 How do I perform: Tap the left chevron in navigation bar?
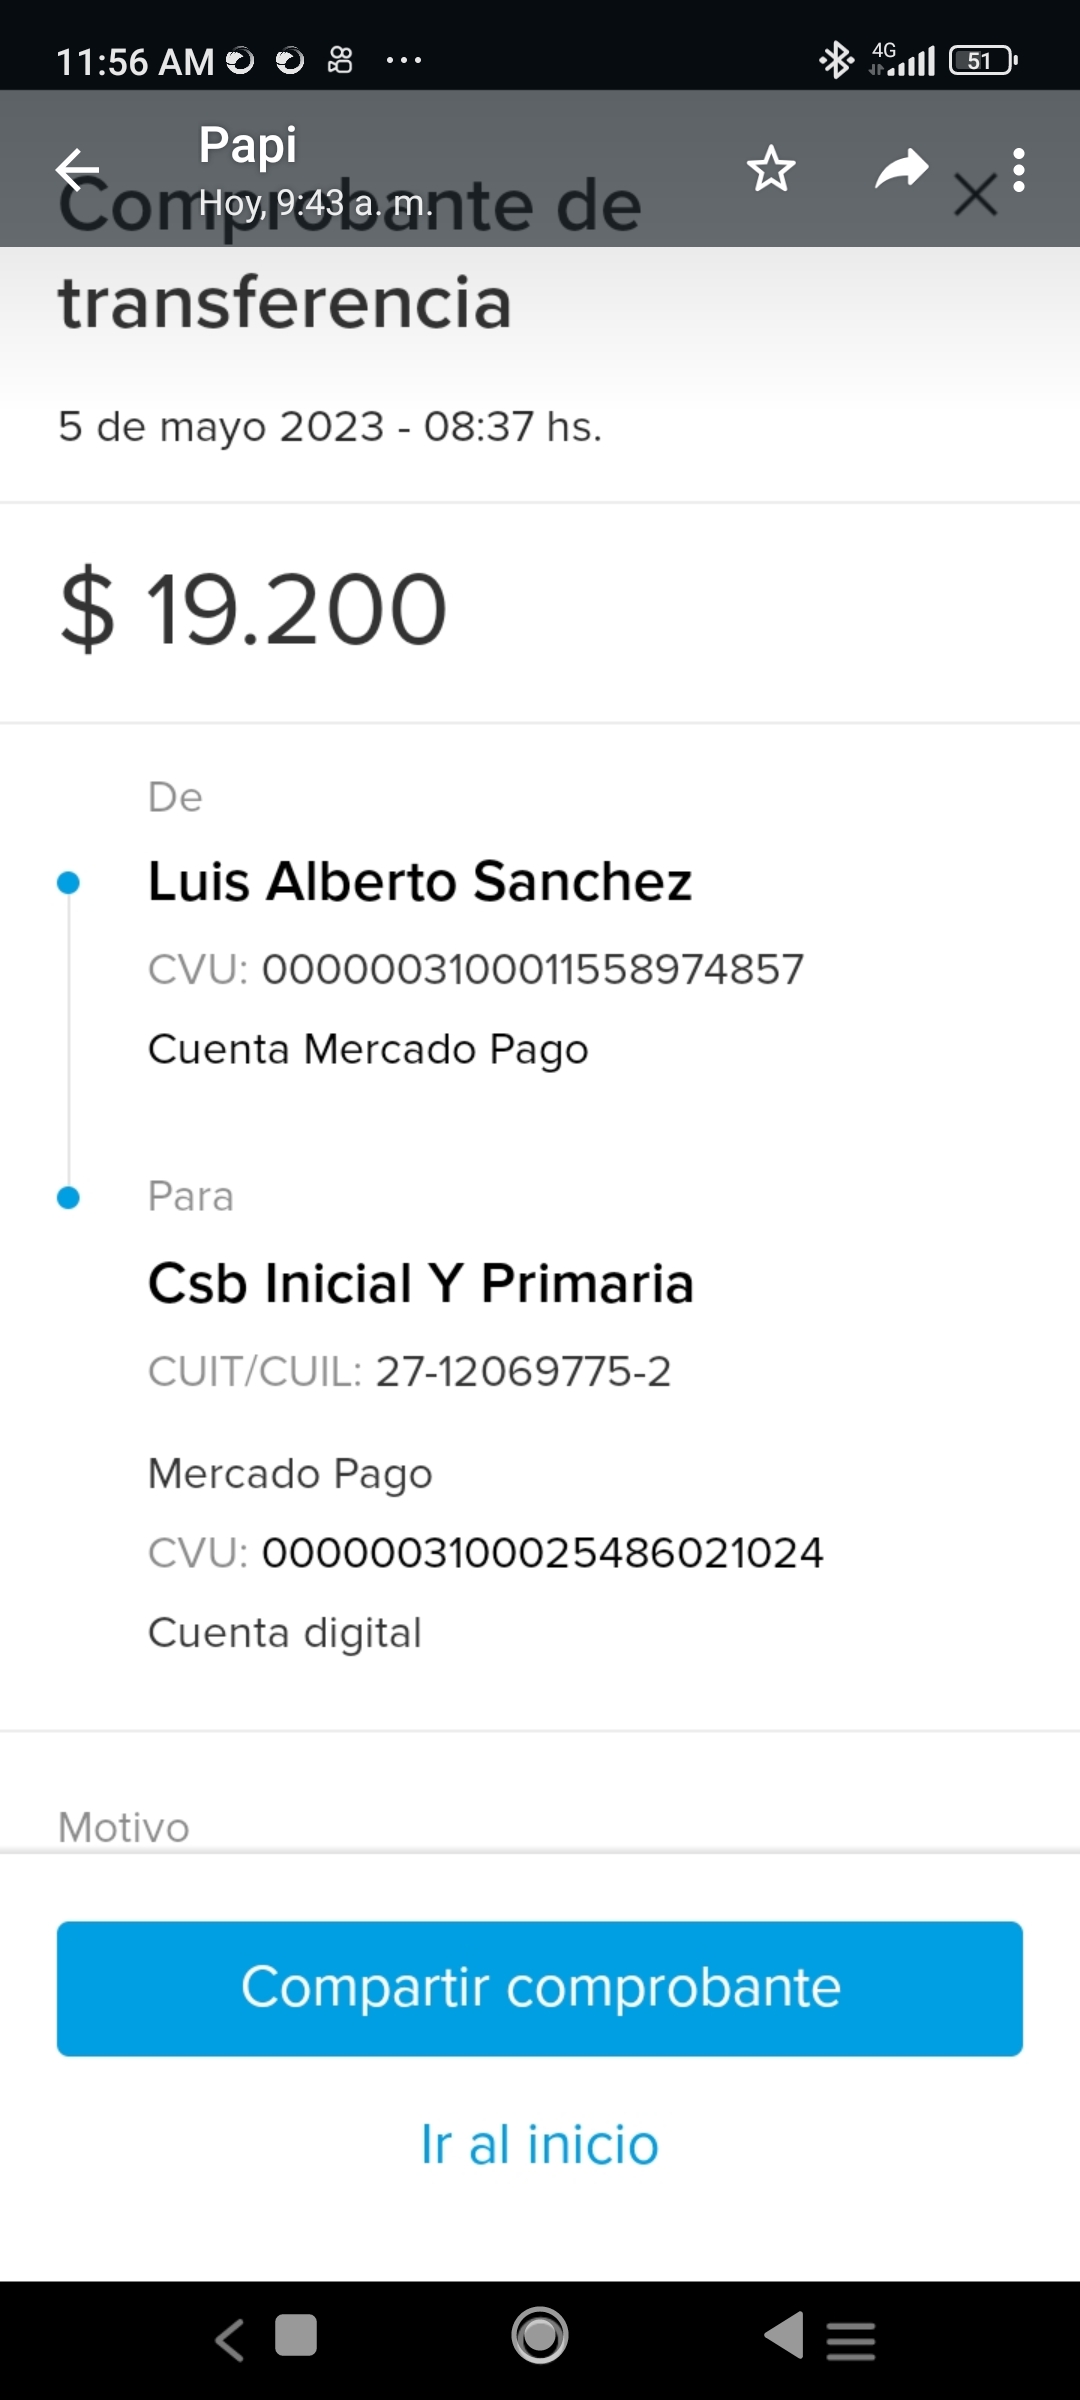pos(230,2340)
